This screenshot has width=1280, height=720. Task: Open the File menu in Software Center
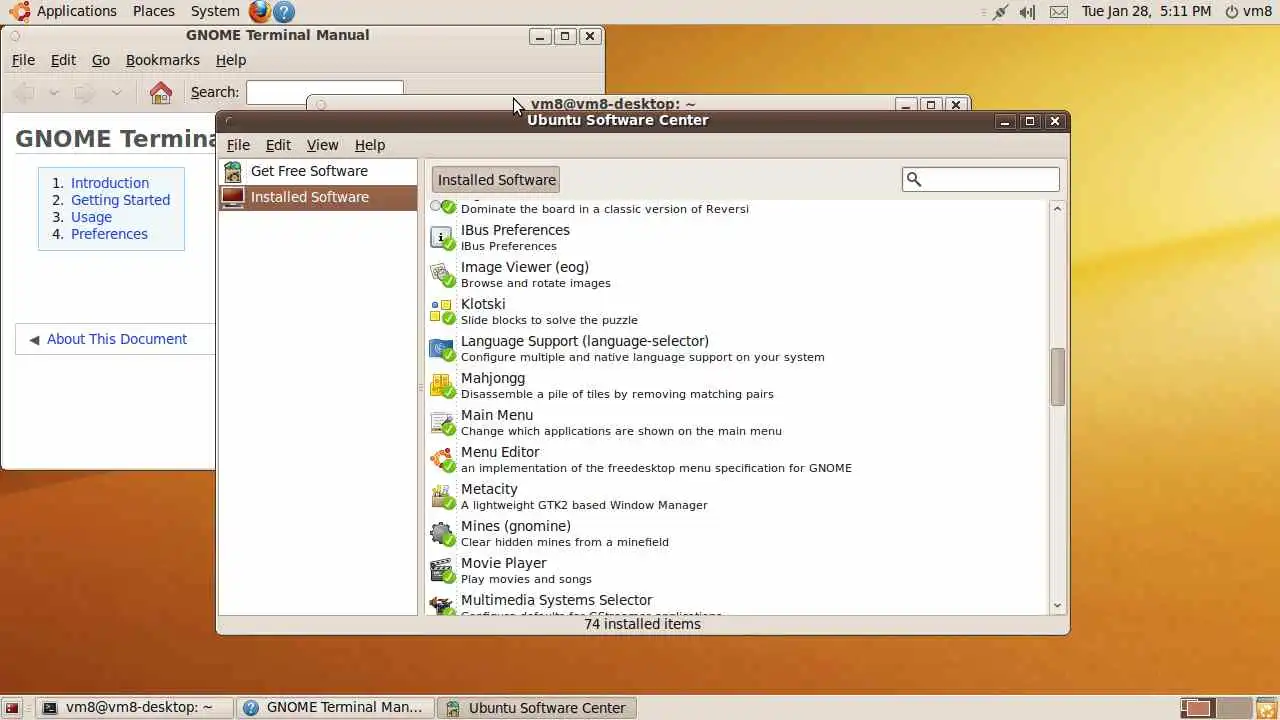point(238,145)
